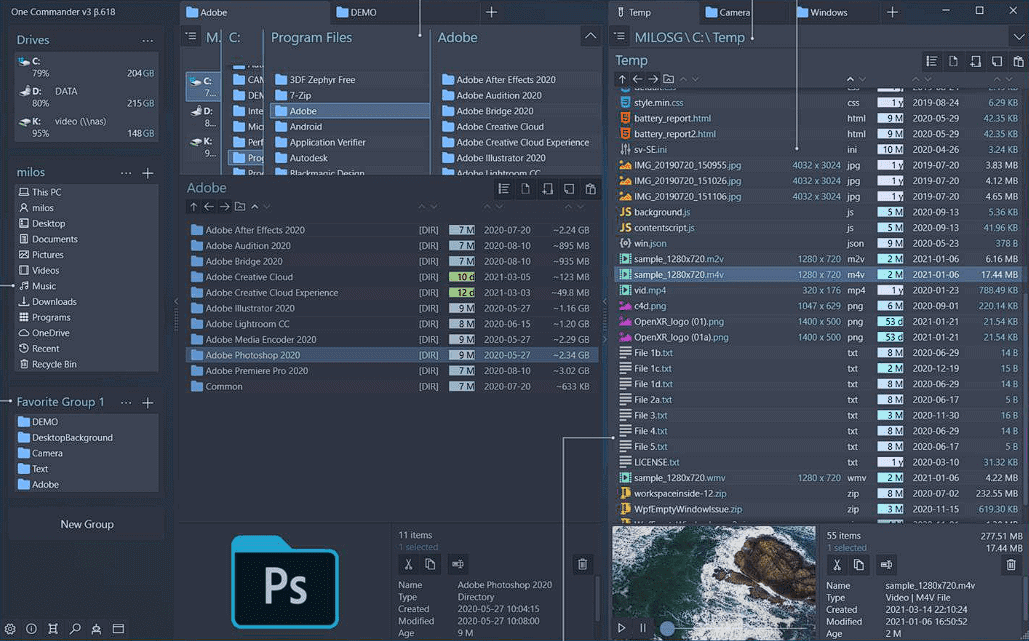Sort Temp extension column with active up arrow
This screenshot has height=641, width=1029.
[850, 79]
